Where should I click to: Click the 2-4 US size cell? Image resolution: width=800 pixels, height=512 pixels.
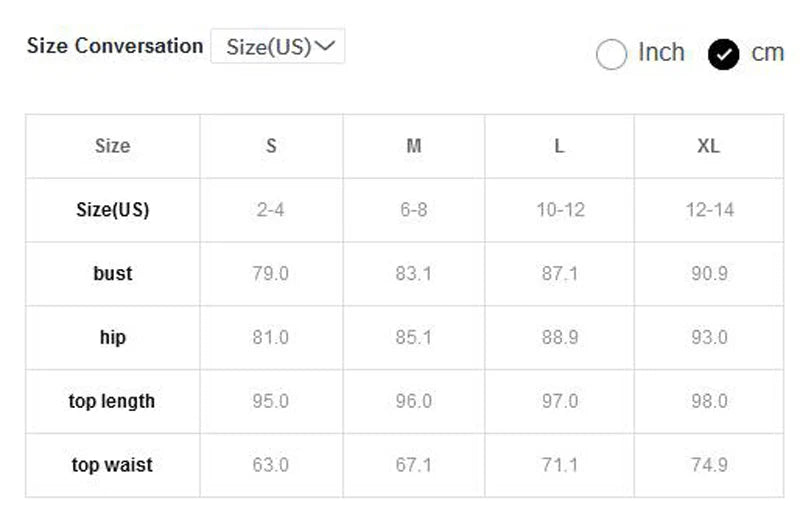(271, 210)
